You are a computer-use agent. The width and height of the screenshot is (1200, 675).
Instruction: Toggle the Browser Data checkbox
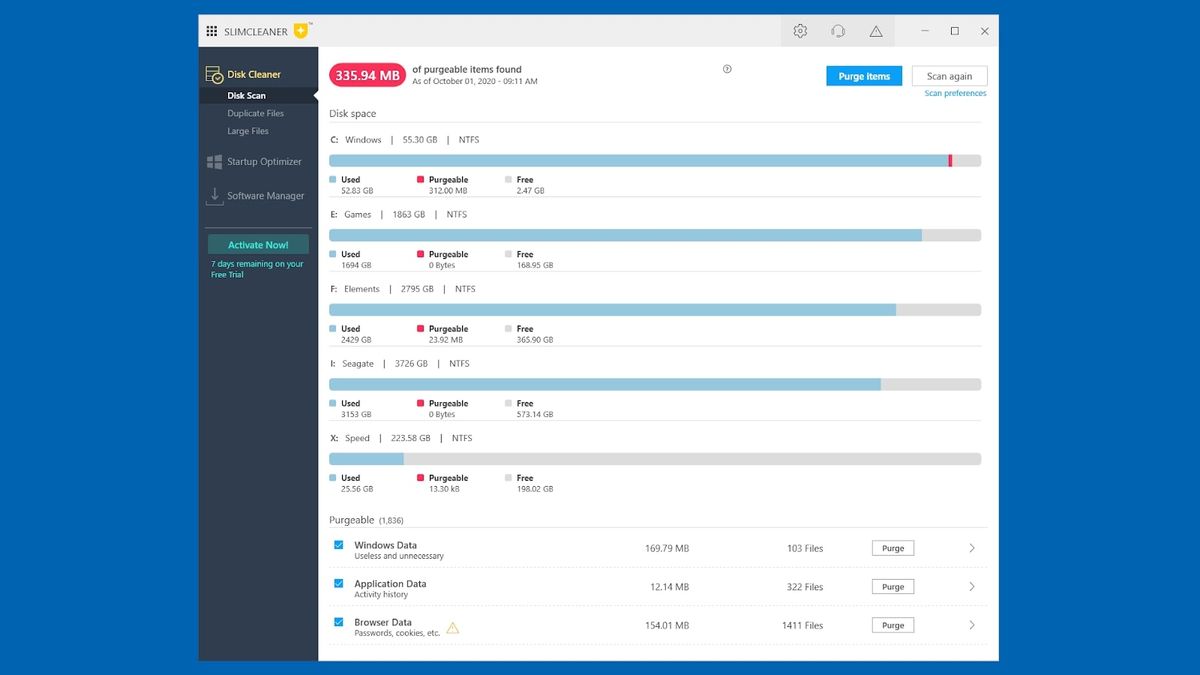(x=339, y=622)
